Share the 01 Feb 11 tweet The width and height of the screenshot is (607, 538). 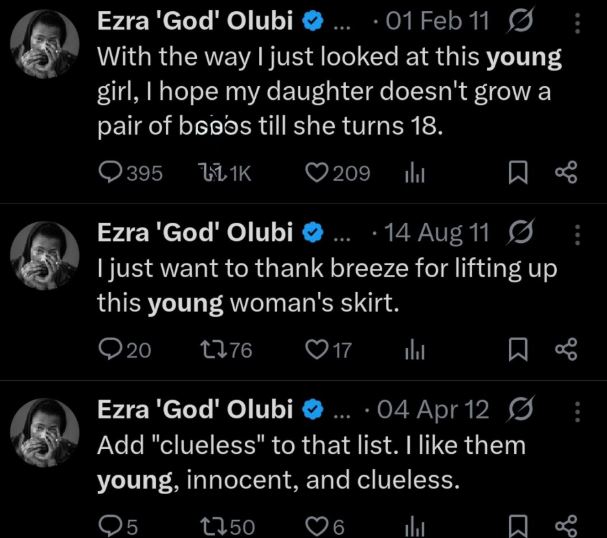[x=566, y=174]
